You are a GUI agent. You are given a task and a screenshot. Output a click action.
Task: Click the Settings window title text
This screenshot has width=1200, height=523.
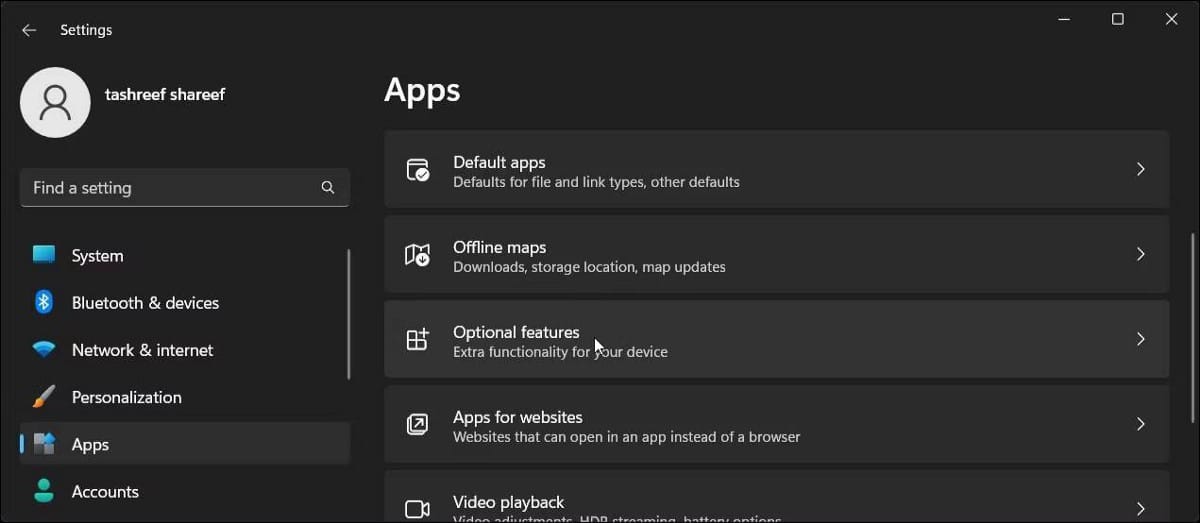pos(86,30)
